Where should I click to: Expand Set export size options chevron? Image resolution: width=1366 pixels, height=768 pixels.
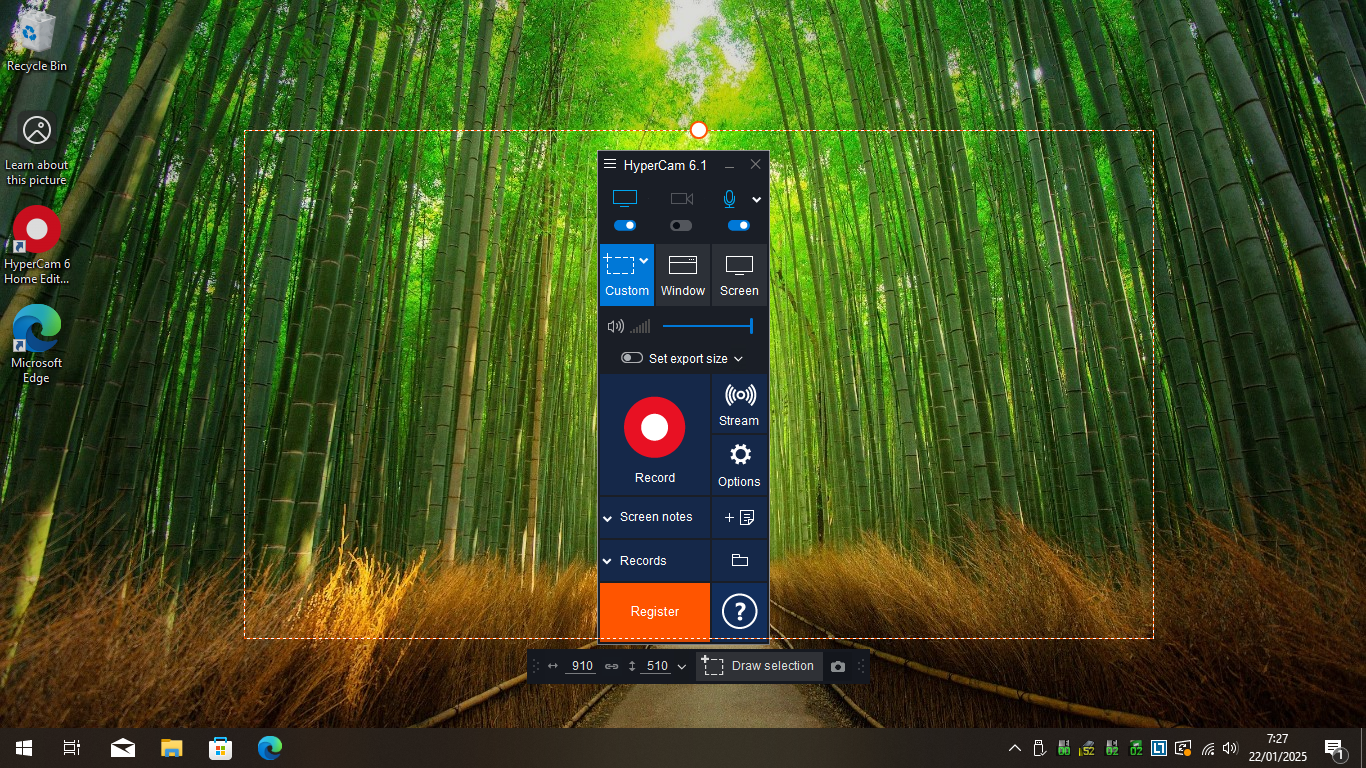[738, 359]
